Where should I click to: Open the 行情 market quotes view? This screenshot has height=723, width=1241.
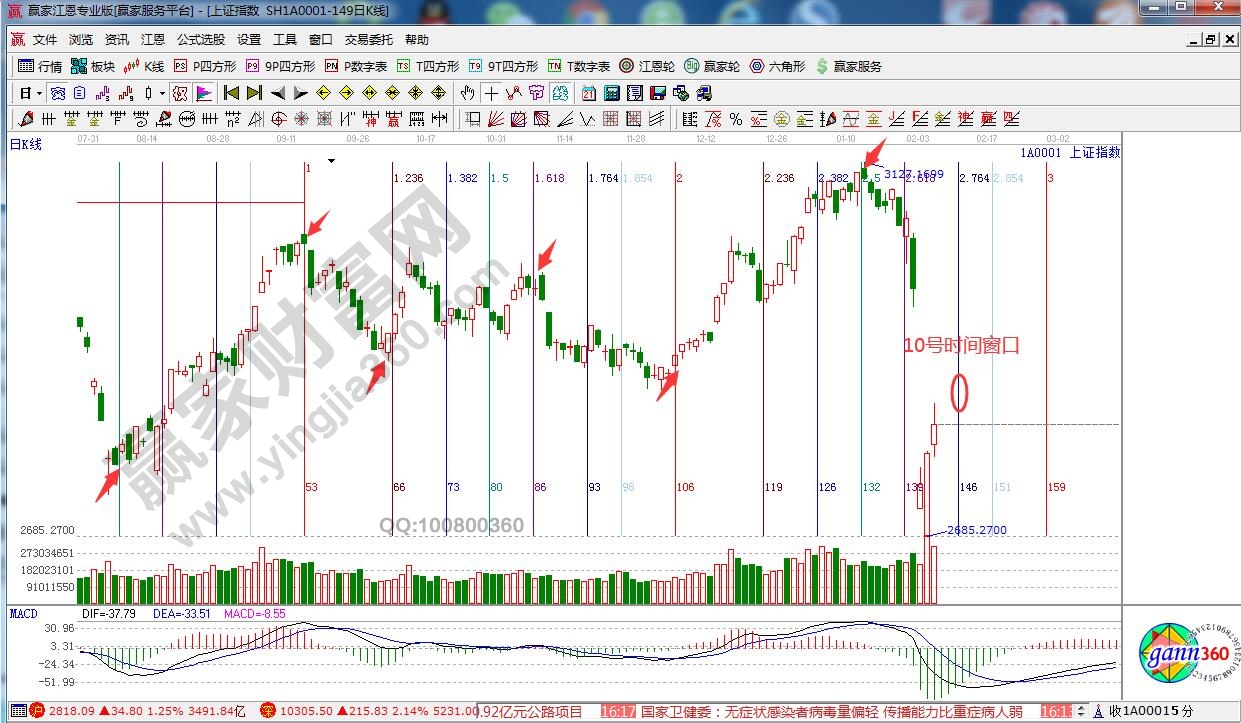pyautogui.click(x=40, y=67)
